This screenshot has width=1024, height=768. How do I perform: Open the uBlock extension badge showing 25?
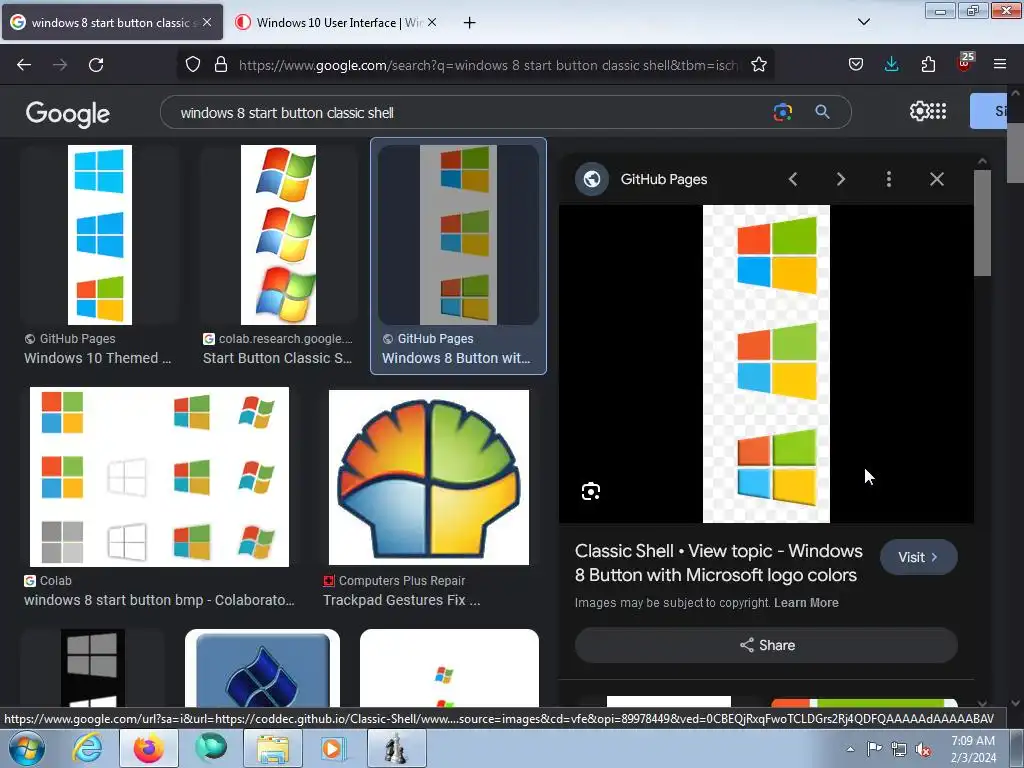click(965, 63)
